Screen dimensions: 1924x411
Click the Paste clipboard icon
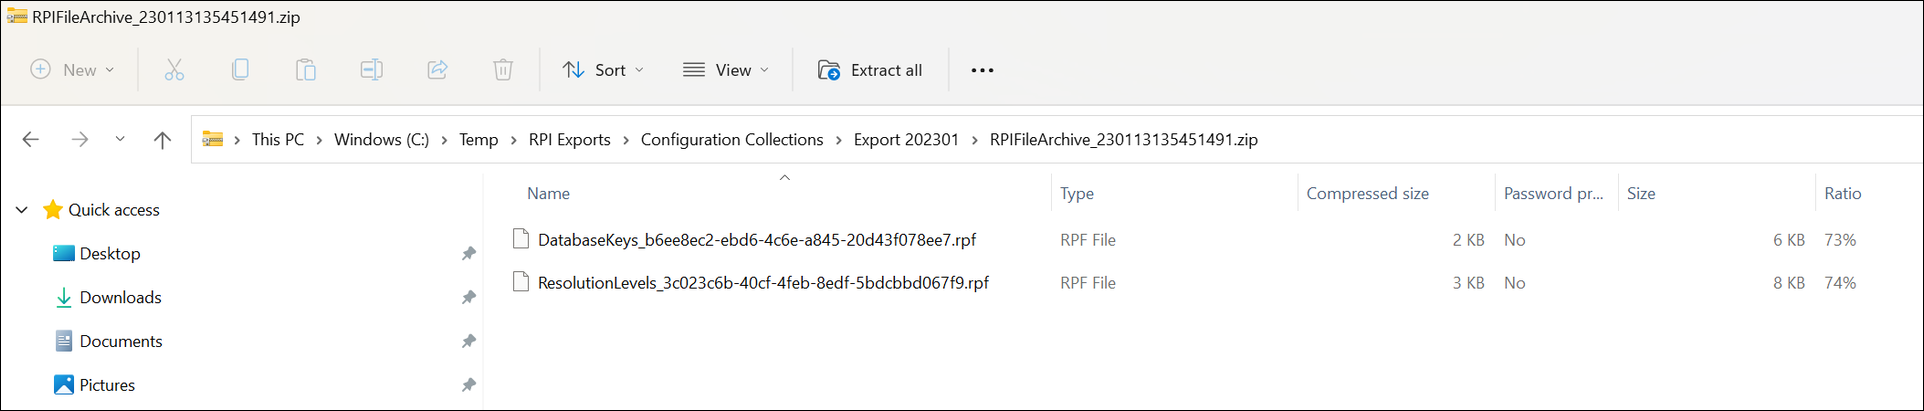(x=306, y=70)
